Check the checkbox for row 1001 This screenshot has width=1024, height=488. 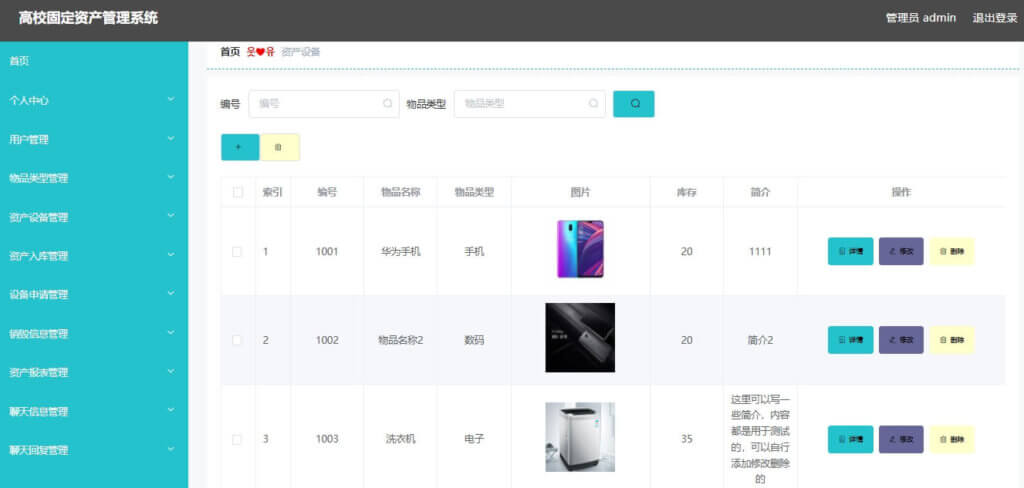coord(238,252)
